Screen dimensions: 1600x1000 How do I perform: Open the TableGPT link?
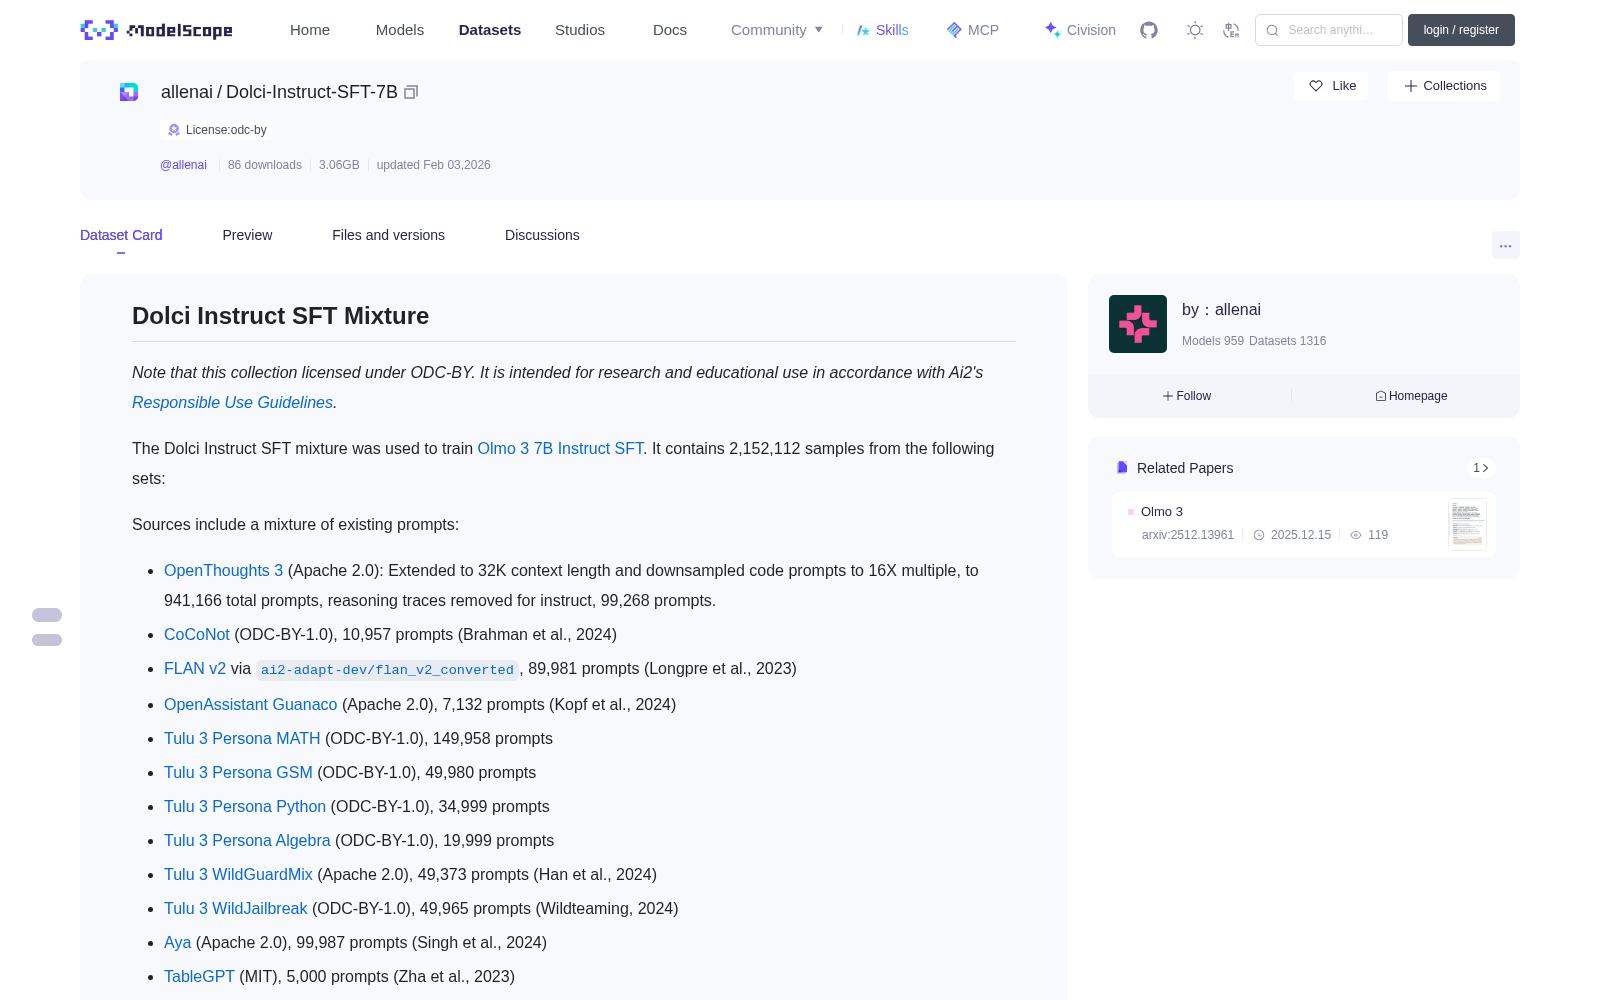point(199,976)
